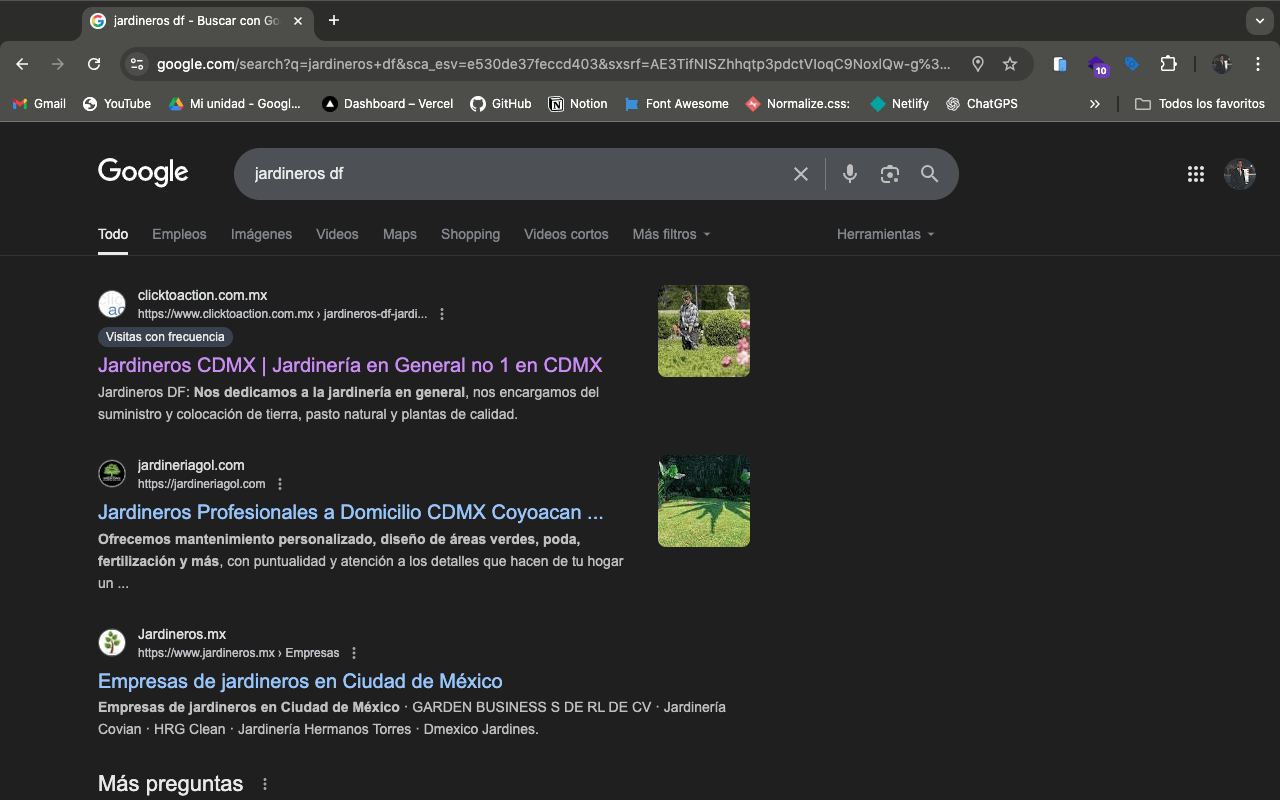Open Jardineros CDMX Jardinería en General result
Viewport: 1280px width, 800px height.
(x=350, y=365)
